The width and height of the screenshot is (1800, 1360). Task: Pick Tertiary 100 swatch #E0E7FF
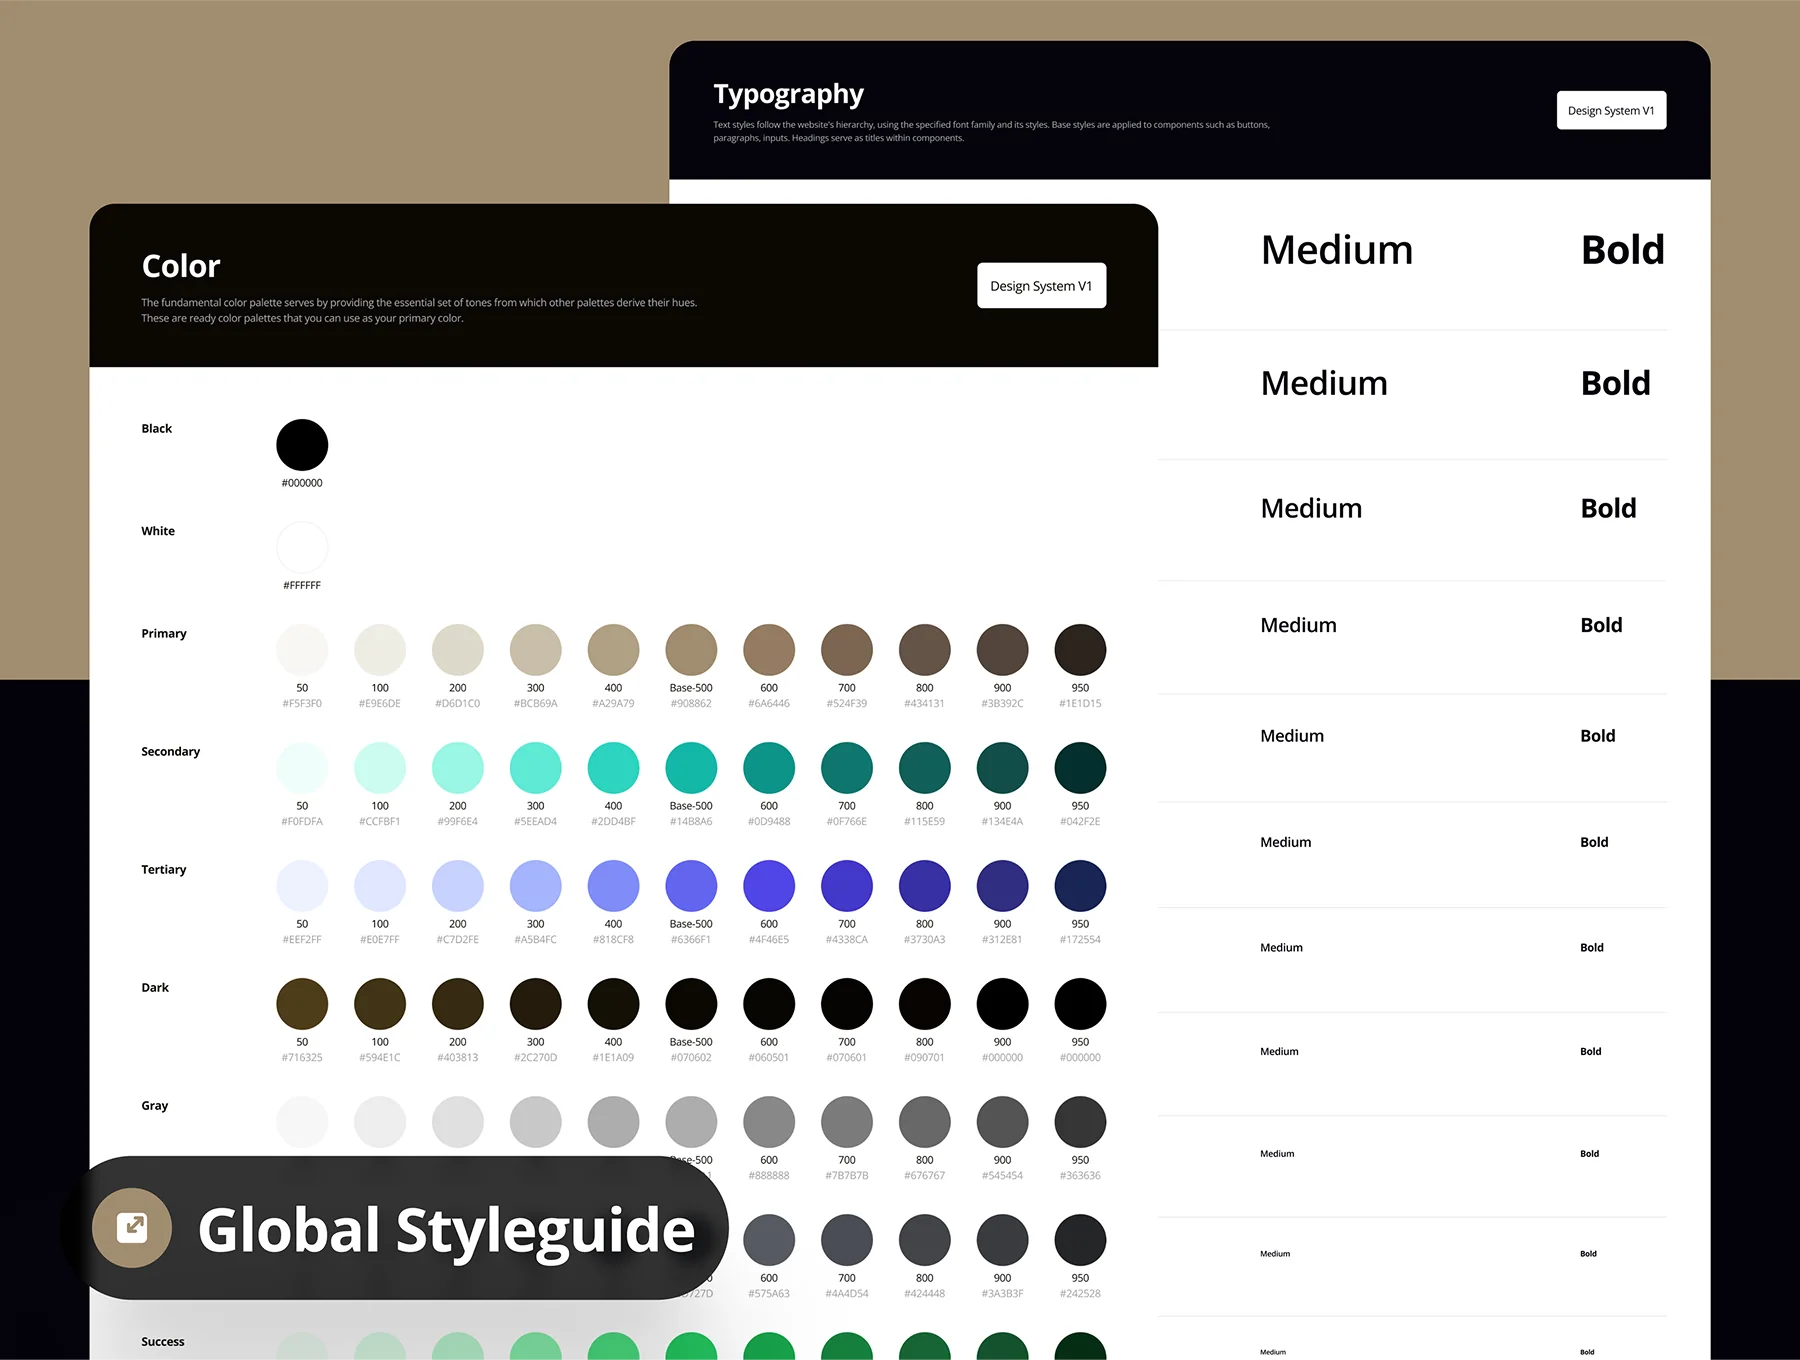(x=380, y=886)
